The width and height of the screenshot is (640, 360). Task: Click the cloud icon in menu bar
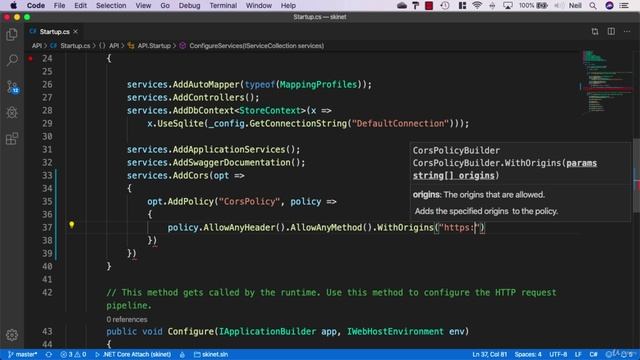pos(402,5)
